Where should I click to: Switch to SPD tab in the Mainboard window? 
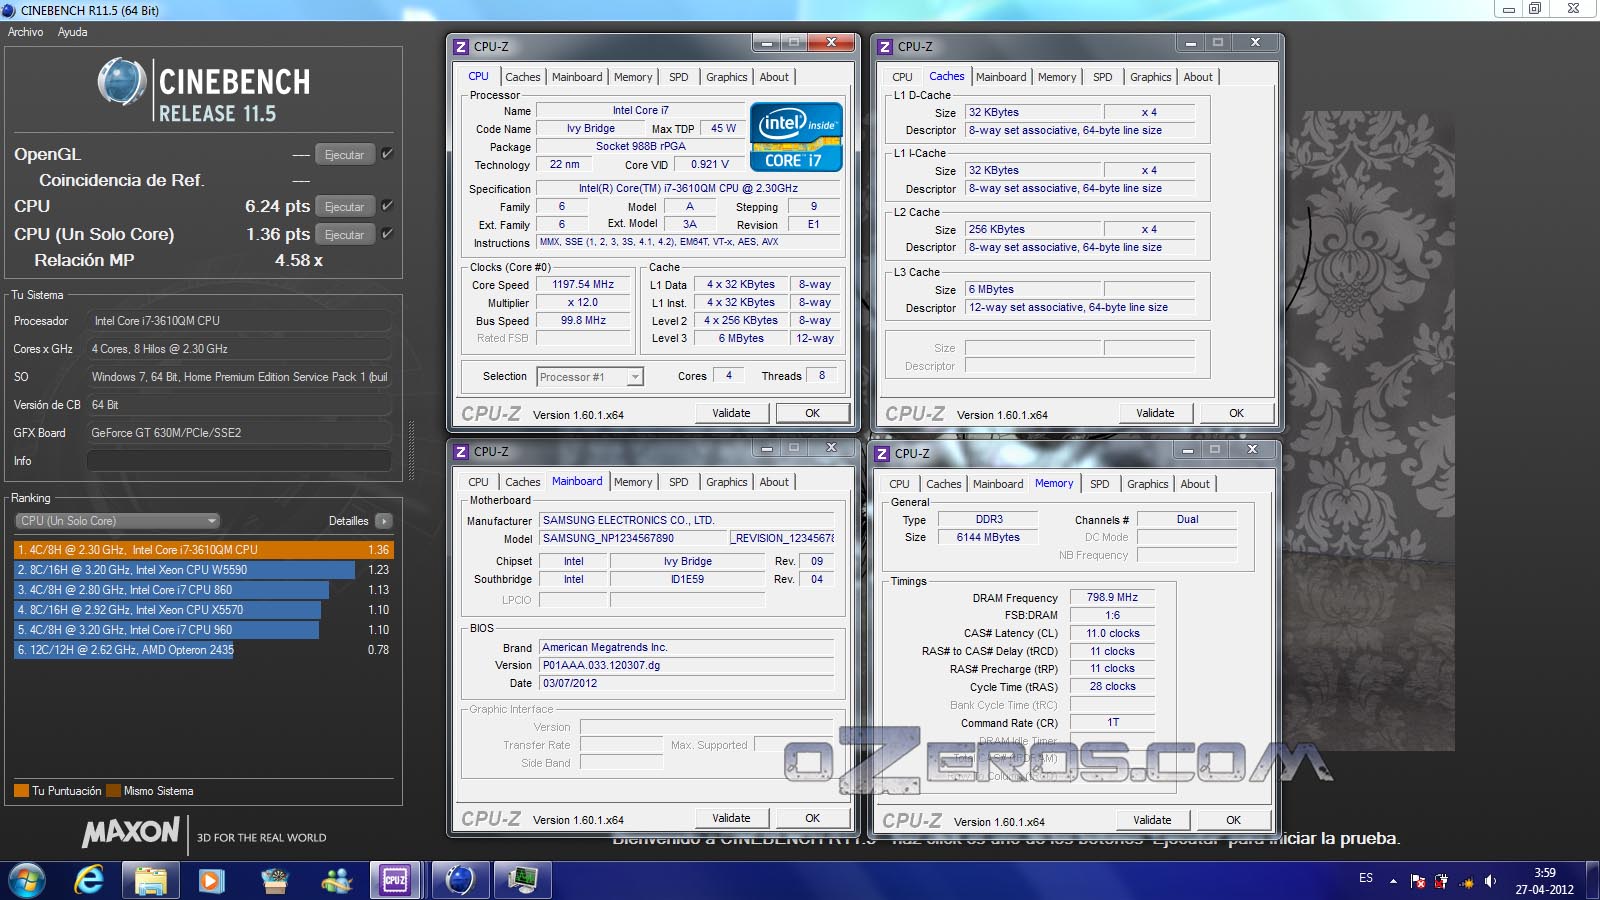click(x=679, y=482)
